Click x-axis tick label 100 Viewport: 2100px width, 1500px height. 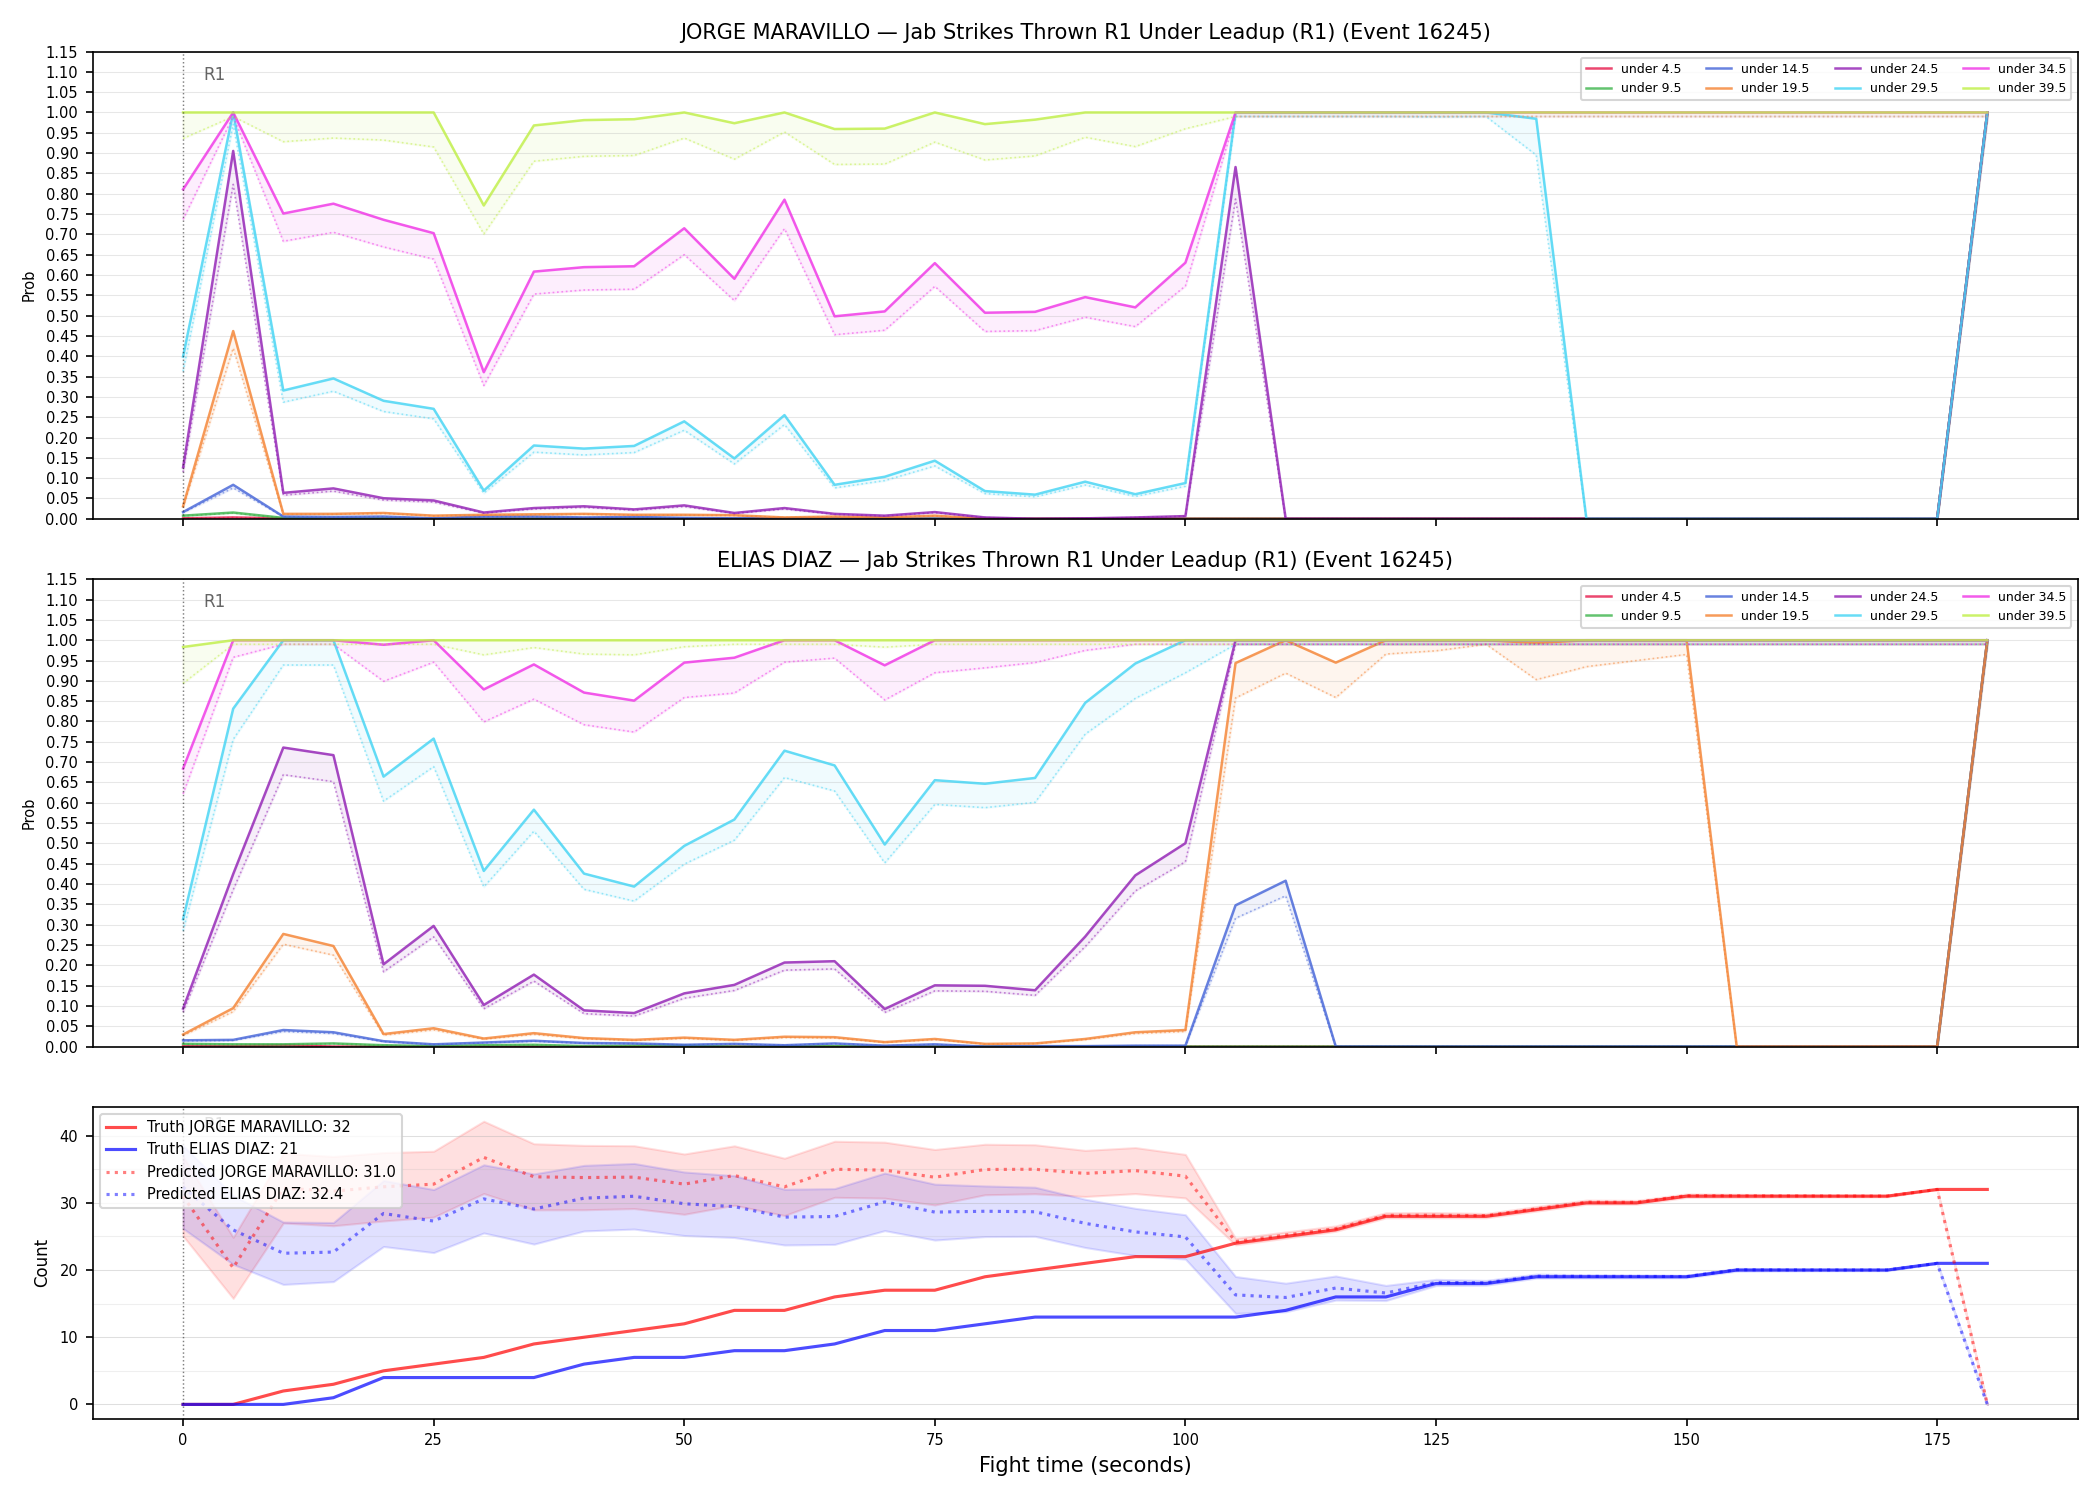[x=1185, y=1440]
